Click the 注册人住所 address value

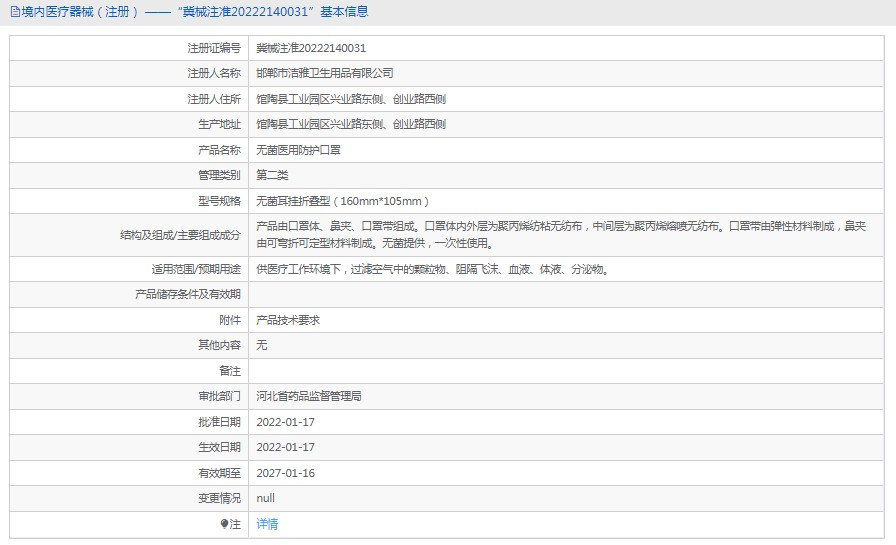351,99
